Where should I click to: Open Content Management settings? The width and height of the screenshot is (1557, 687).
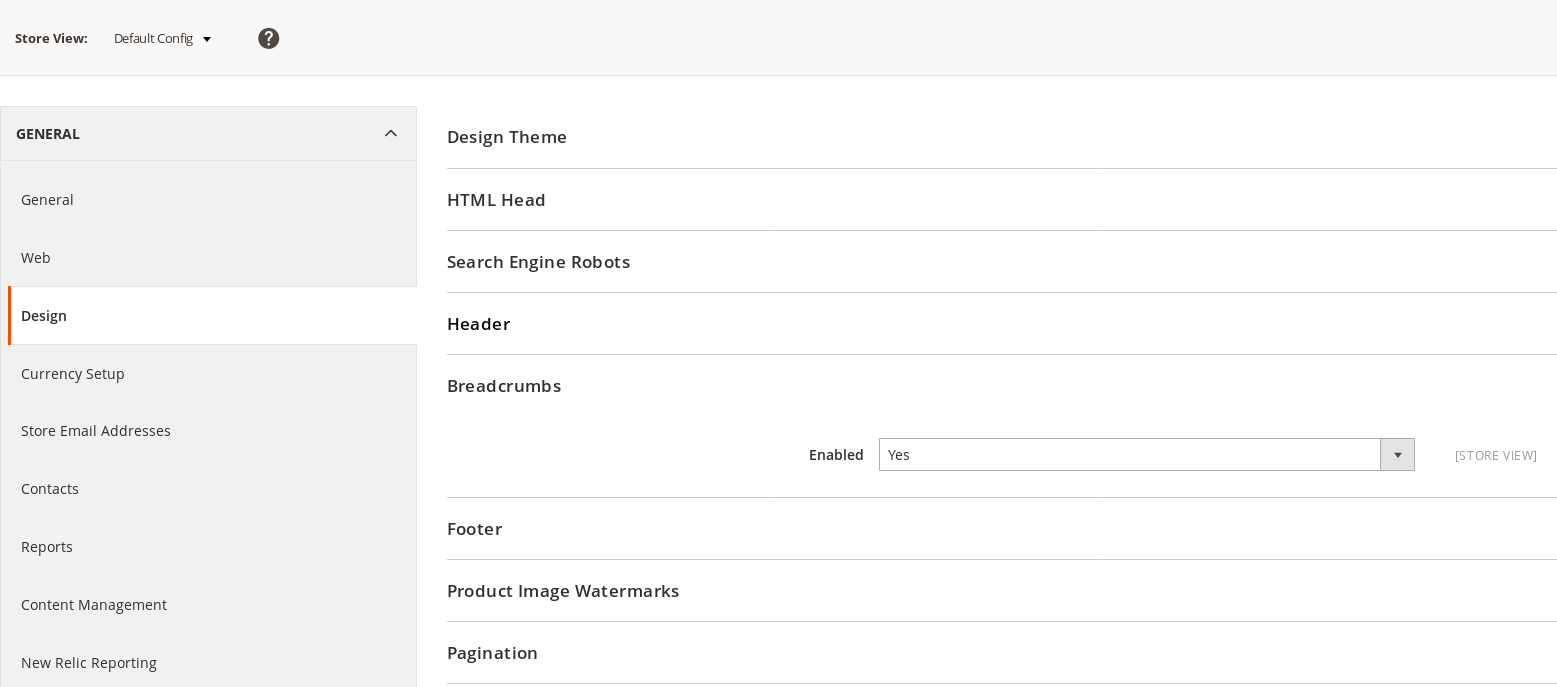(x=94, y=605)
